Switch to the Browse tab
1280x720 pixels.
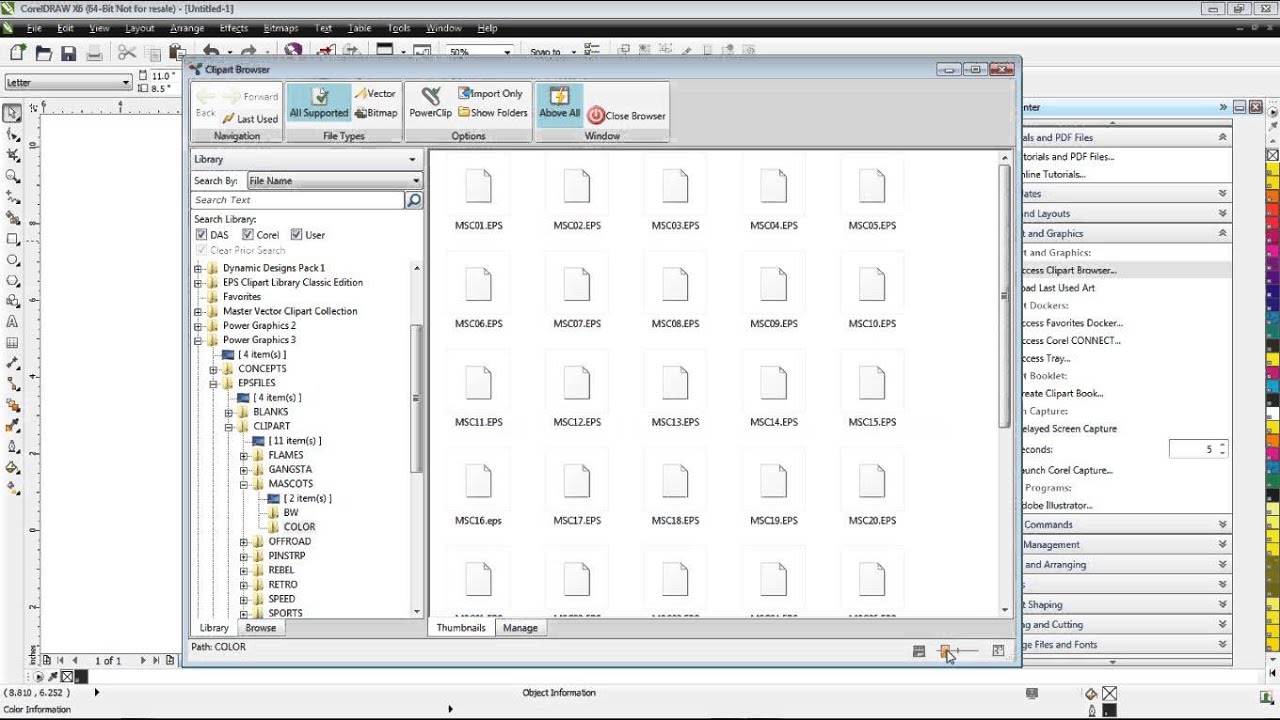pos(260,628)
